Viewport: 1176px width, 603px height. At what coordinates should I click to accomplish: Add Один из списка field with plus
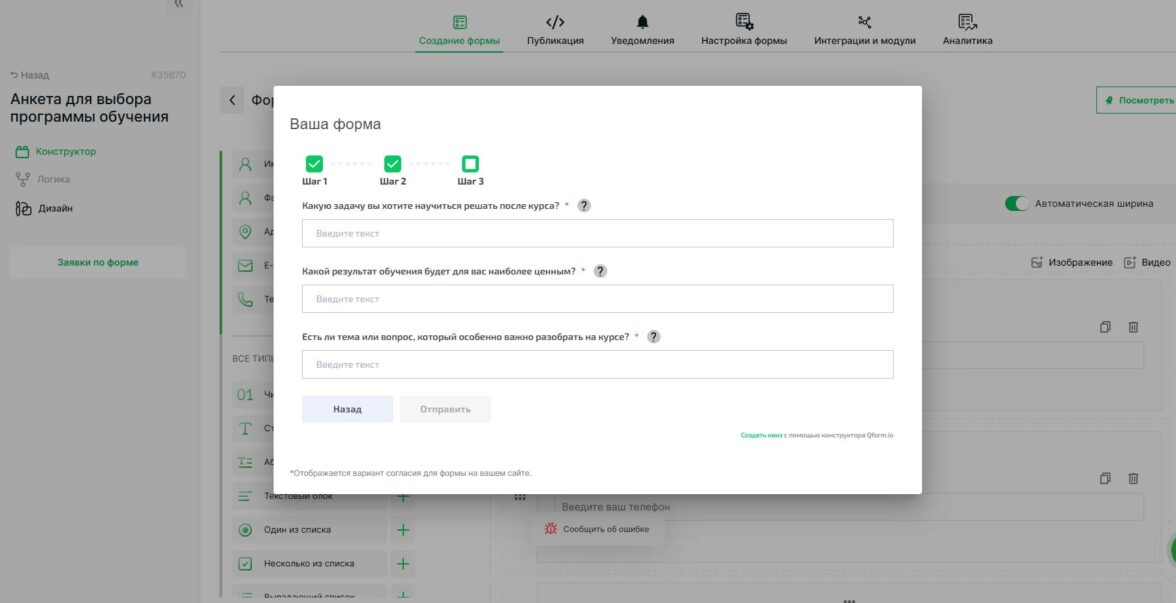pos(403,530)
